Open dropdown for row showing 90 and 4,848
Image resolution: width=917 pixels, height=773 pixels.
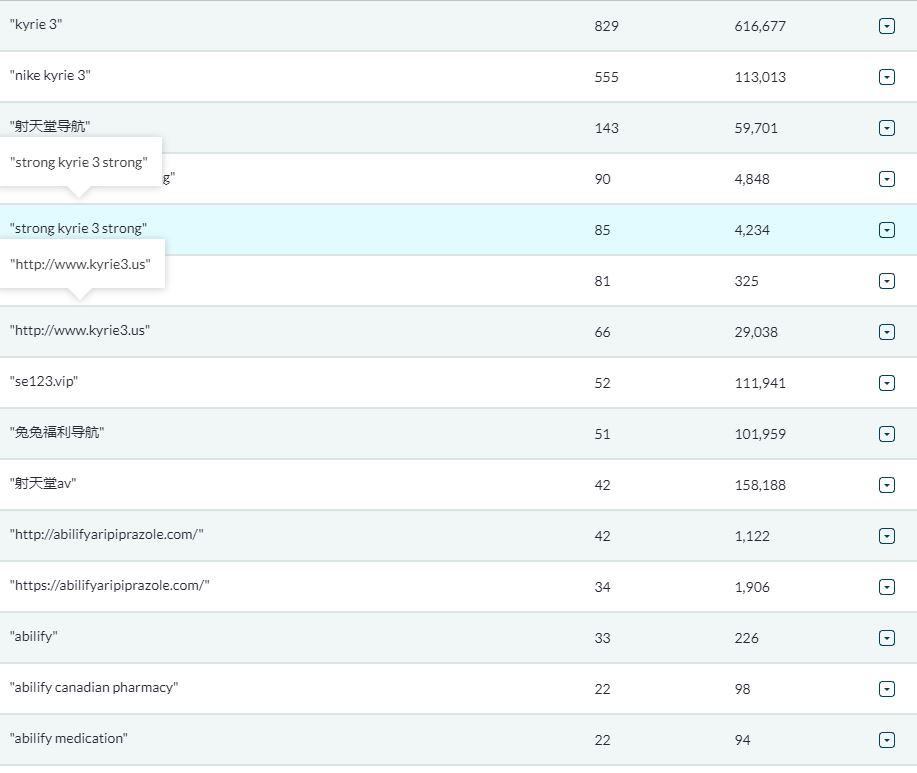point(887,179)
